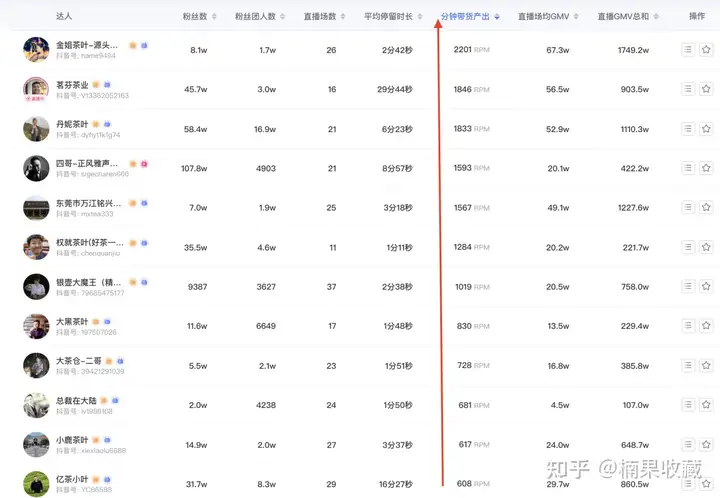Open the list icon for 小鹿茶叶 row
Image resolution: width=720 pixels, height=498 pixels.
[x=687, y=444]
